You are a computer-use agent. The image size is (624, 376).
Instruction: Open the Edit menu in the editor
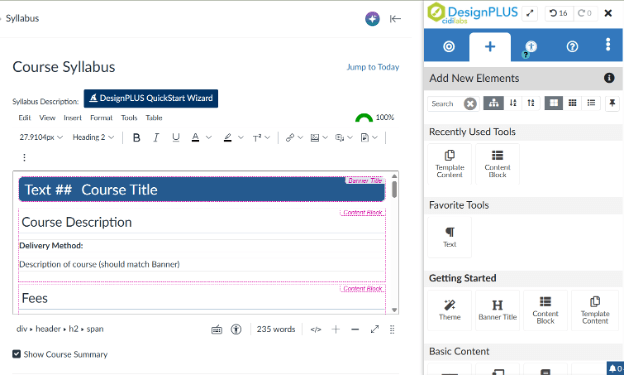click(24, 118)
